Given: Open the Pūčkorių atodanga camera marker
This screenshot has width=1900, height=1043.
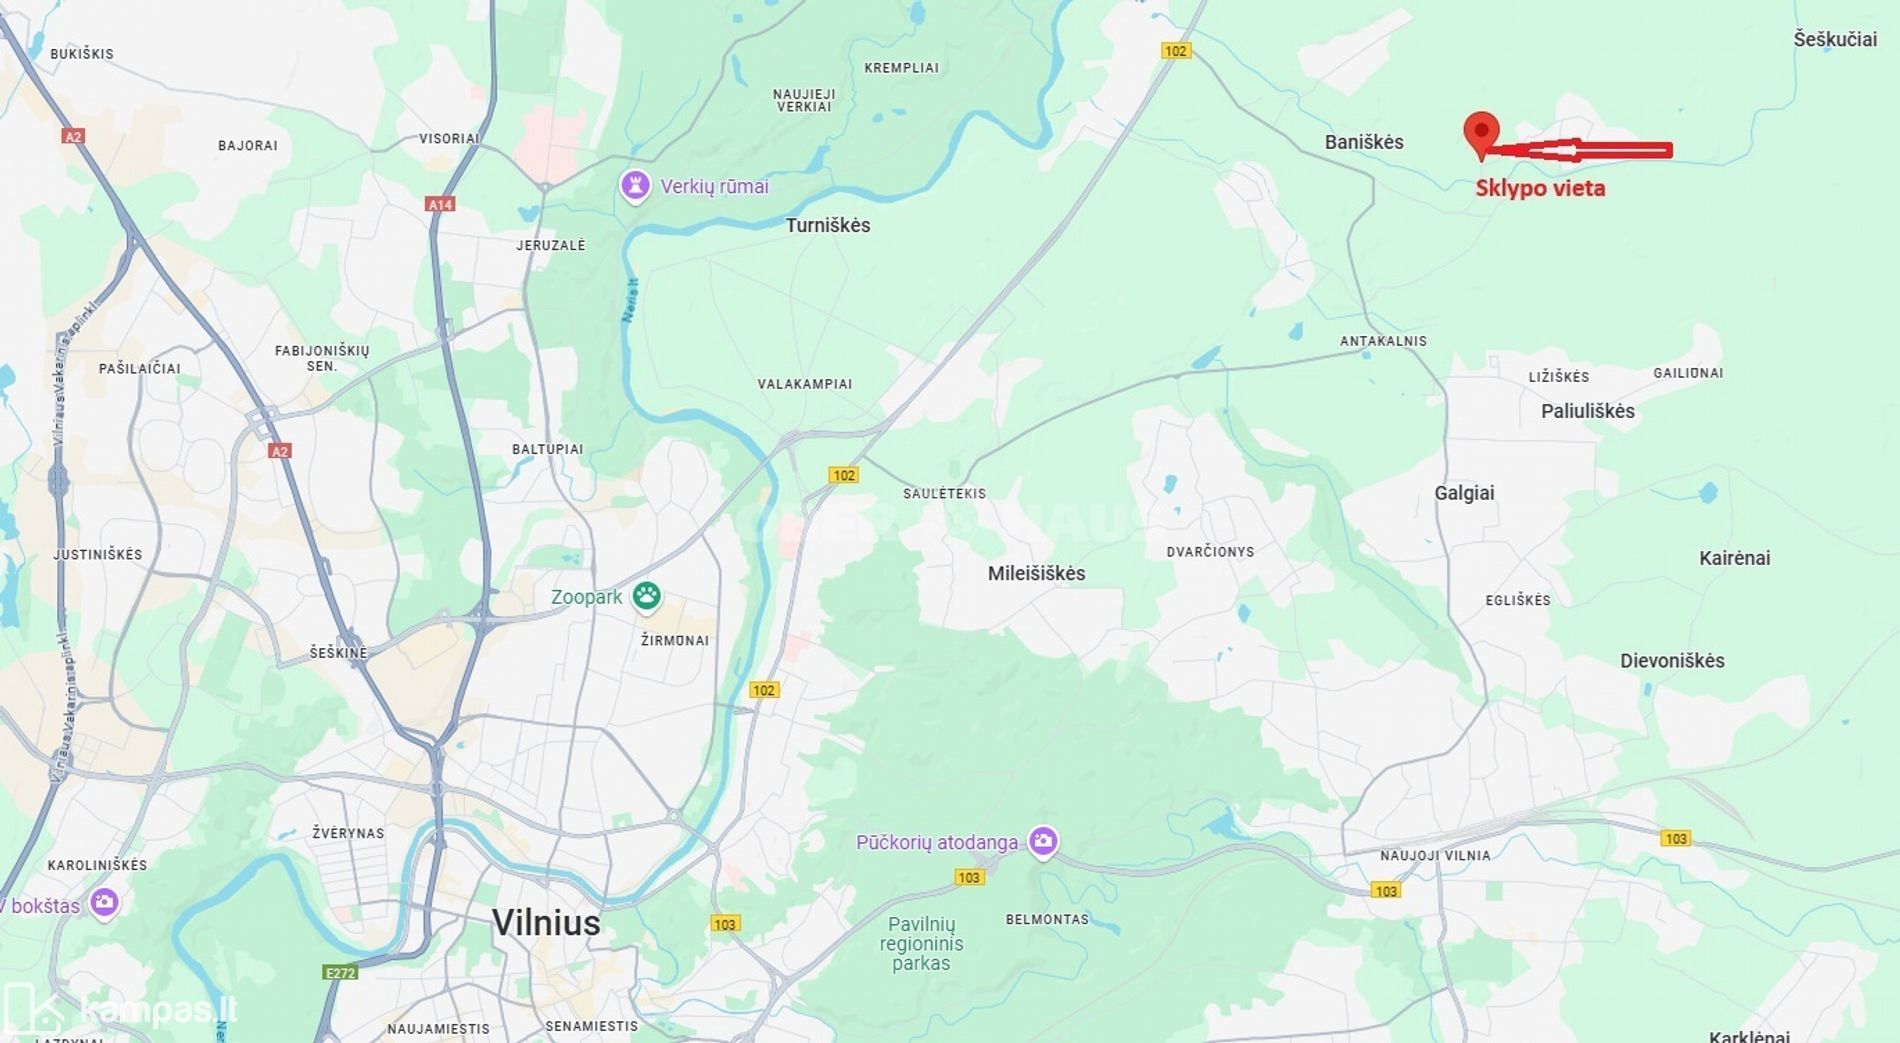Looking at the screenshot, I should 1043,842.
